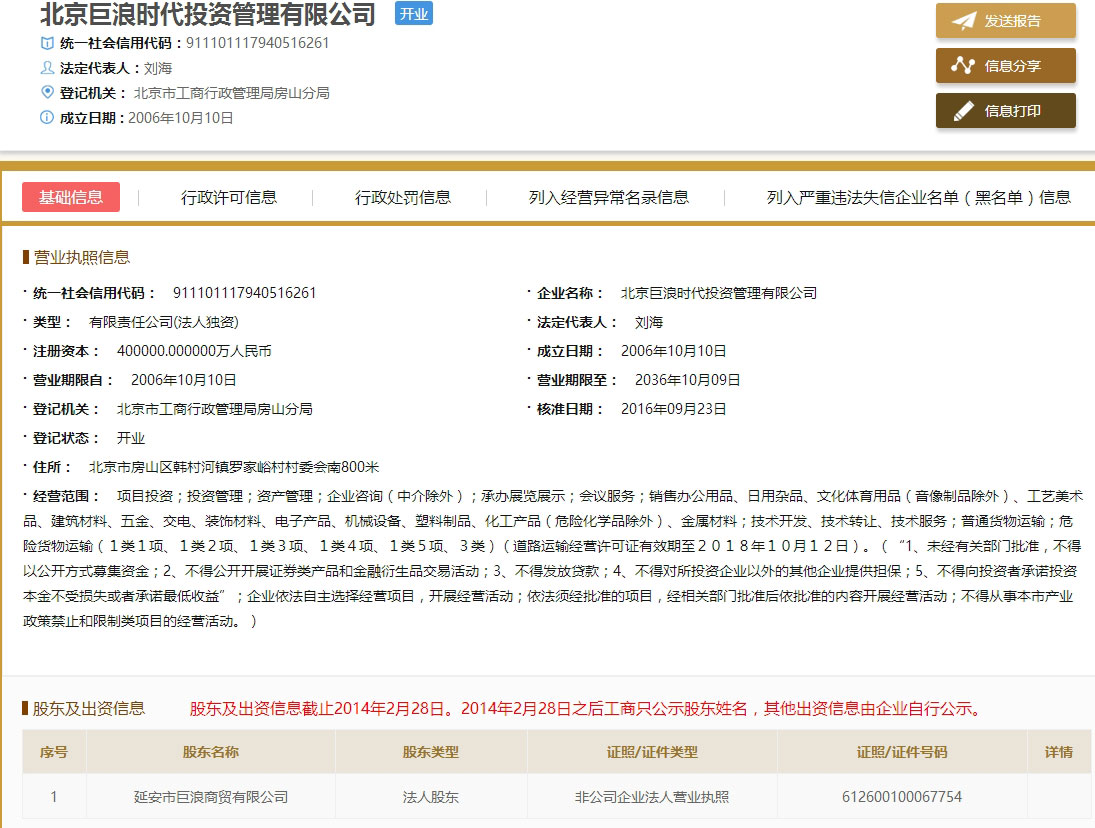Click the company title 北京巨浪时代投资管理有限公司
The width and height of the screenshot is (1095, 828).
[x=208, y=15]
